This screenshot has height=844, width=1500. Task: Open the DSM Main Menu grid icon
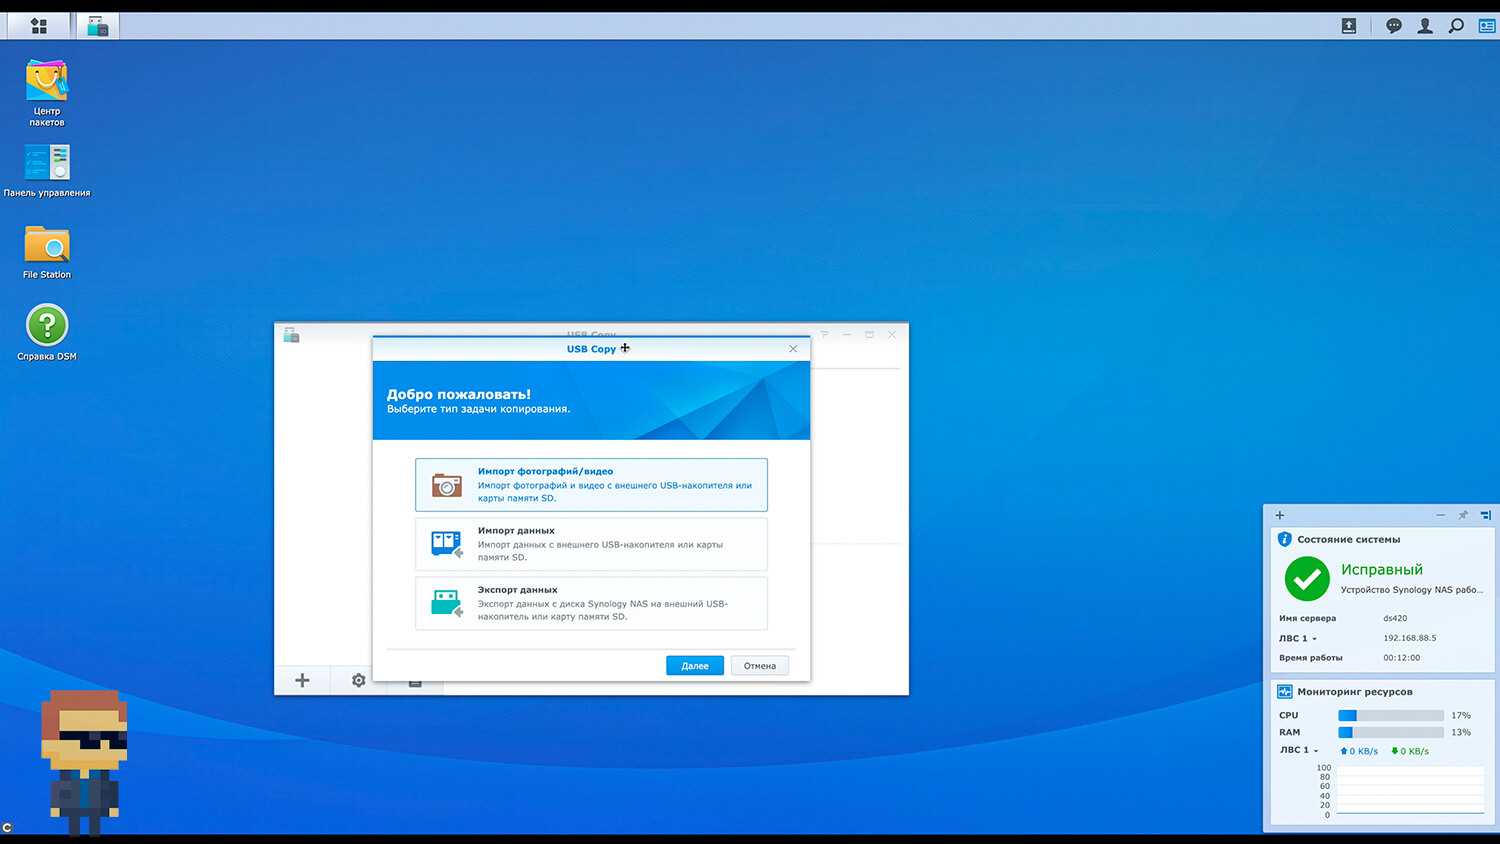point(39,26)
